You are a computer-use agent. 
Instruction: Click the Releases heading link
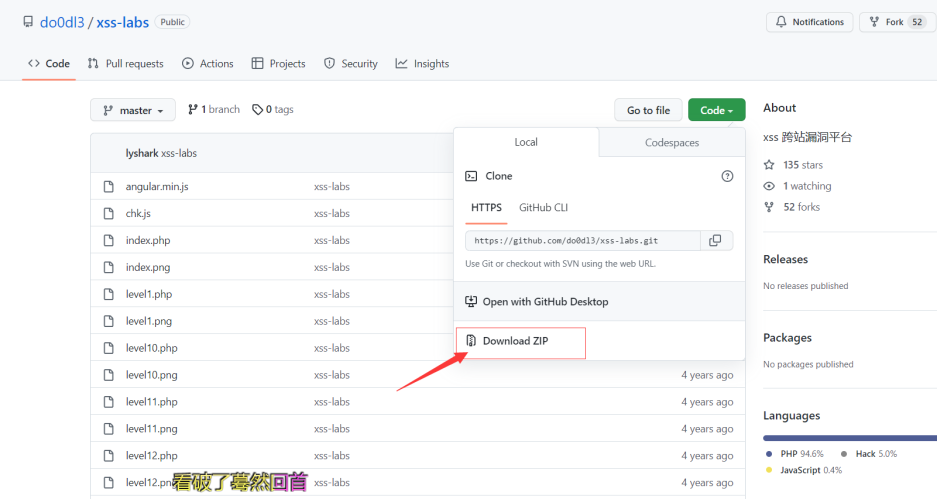click(x=785, y=259)
